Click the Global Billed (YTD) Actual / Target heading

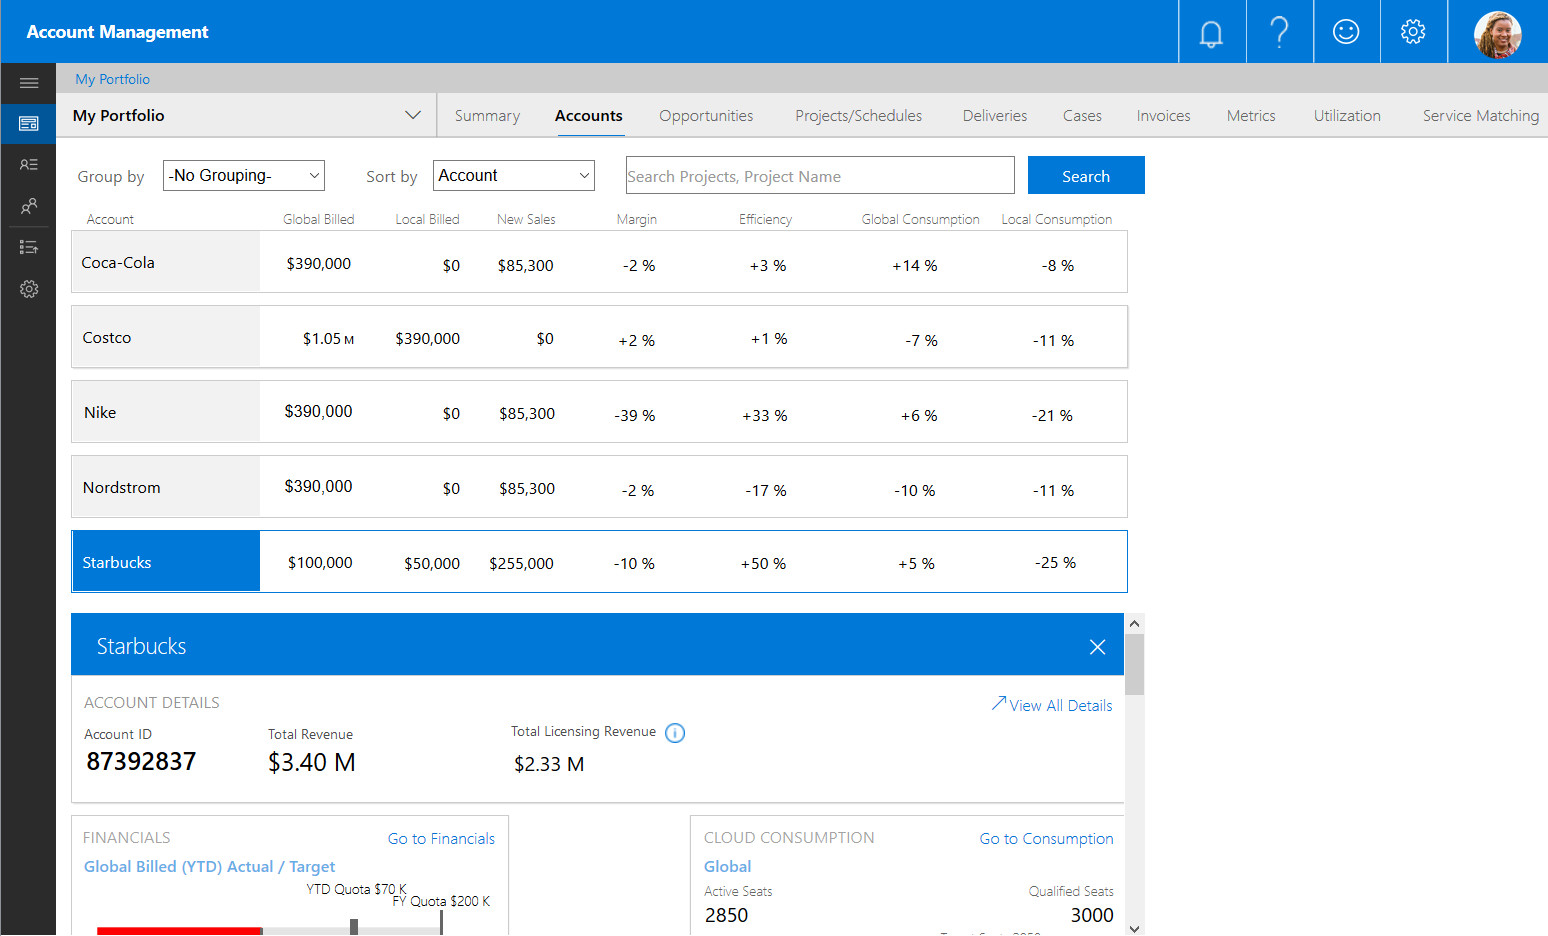click(209, 867)
